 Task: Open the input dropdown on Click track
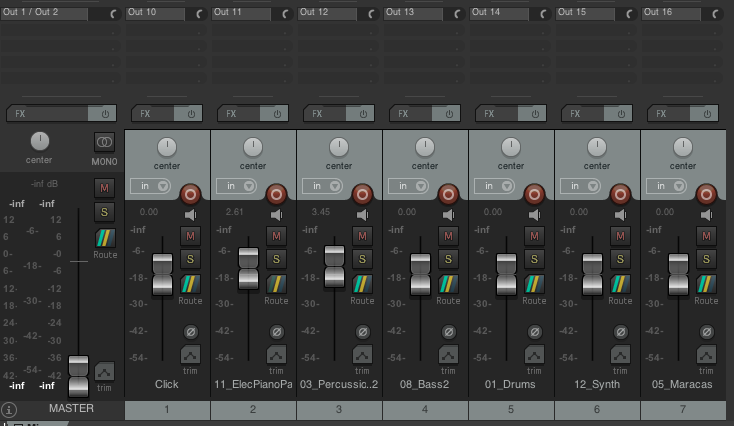coord(155,186)
